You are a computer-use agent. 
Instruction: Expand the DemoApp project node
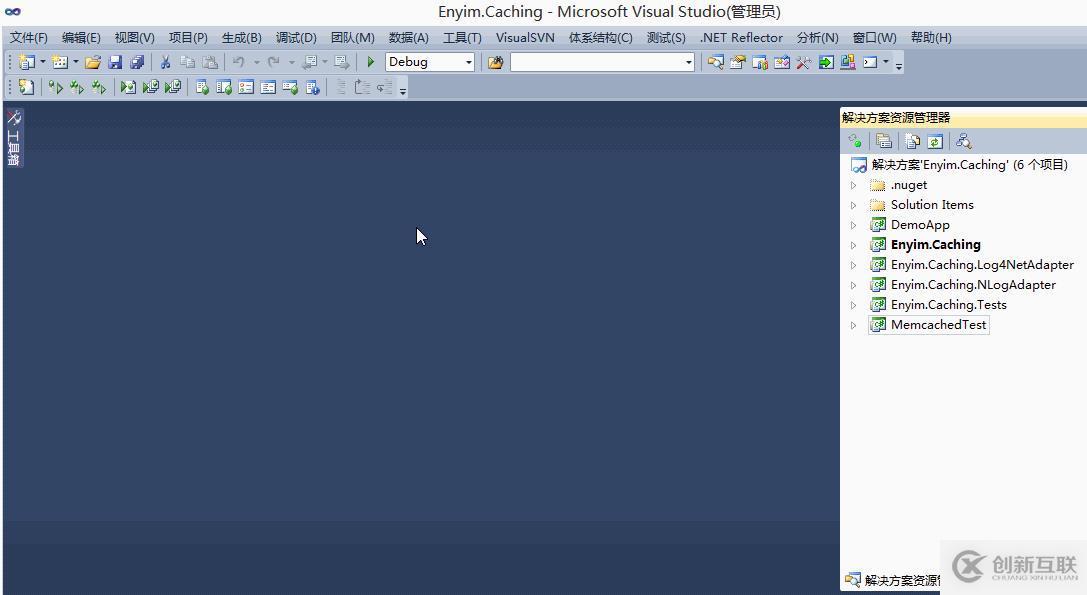853,225
